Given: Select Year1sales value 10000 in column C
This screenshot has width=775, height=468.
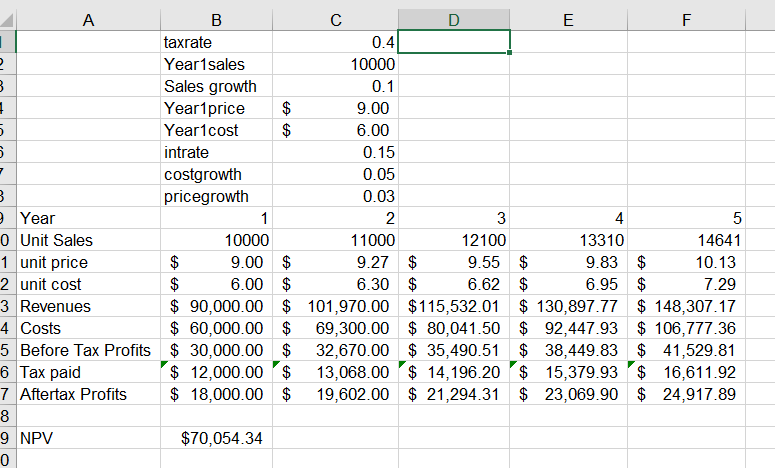Looking at the screenshot, I should coord(336,64).
